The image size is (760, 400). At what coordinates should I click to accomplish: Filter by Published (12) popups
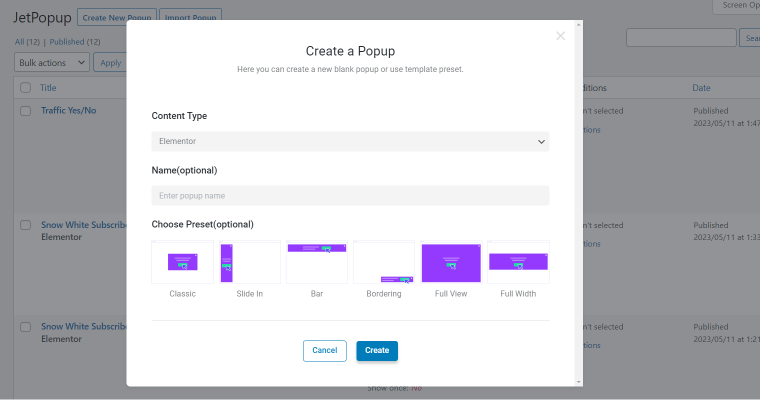75,42
